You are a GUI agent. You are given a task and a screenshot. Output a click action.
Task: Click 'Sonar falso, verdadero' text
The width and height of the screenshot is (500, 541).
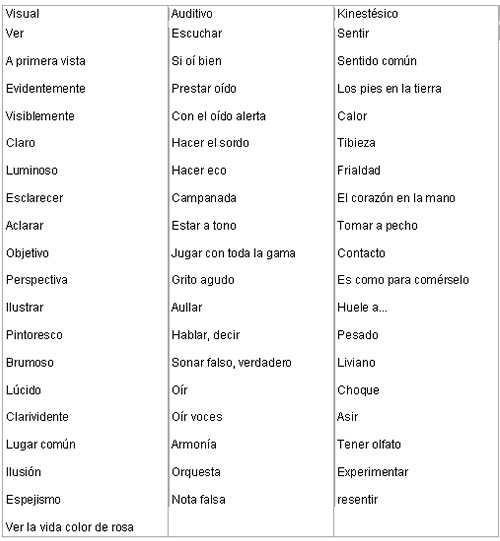pyautogui.click(x=232, y=363)
